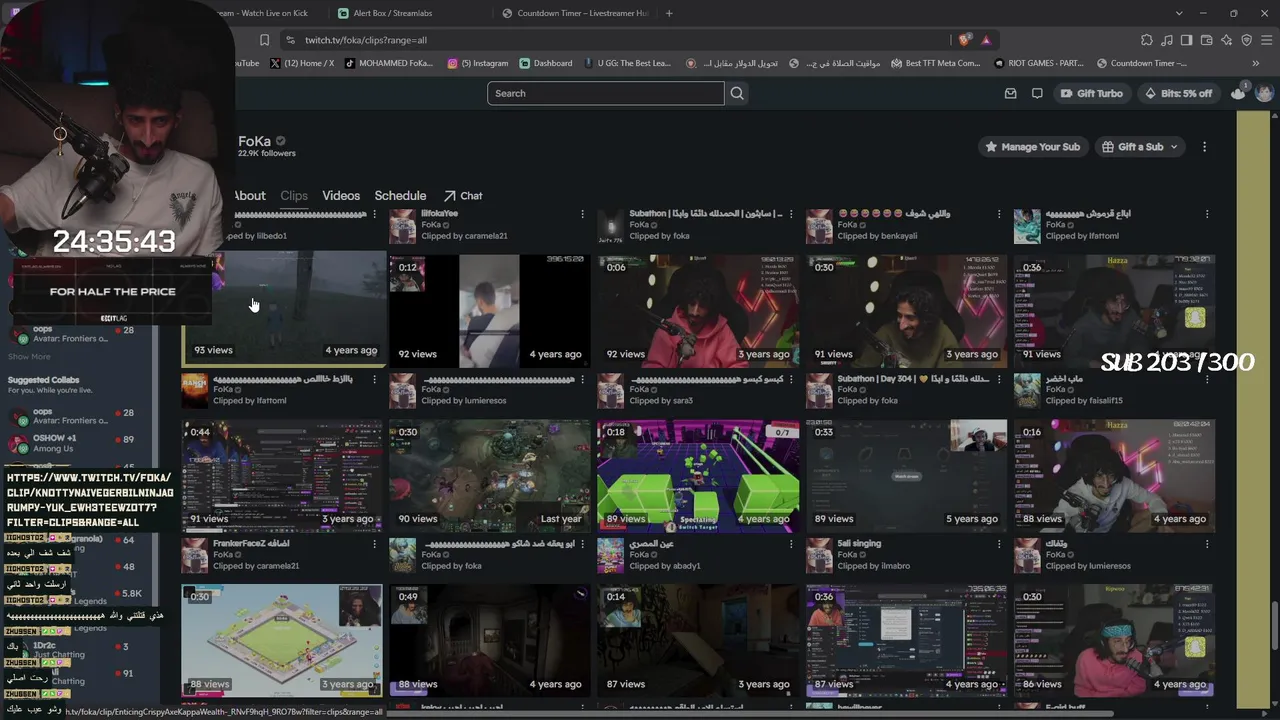
Task: Click the "Clipped by abady1" text
Action: (x=665, y=566)
